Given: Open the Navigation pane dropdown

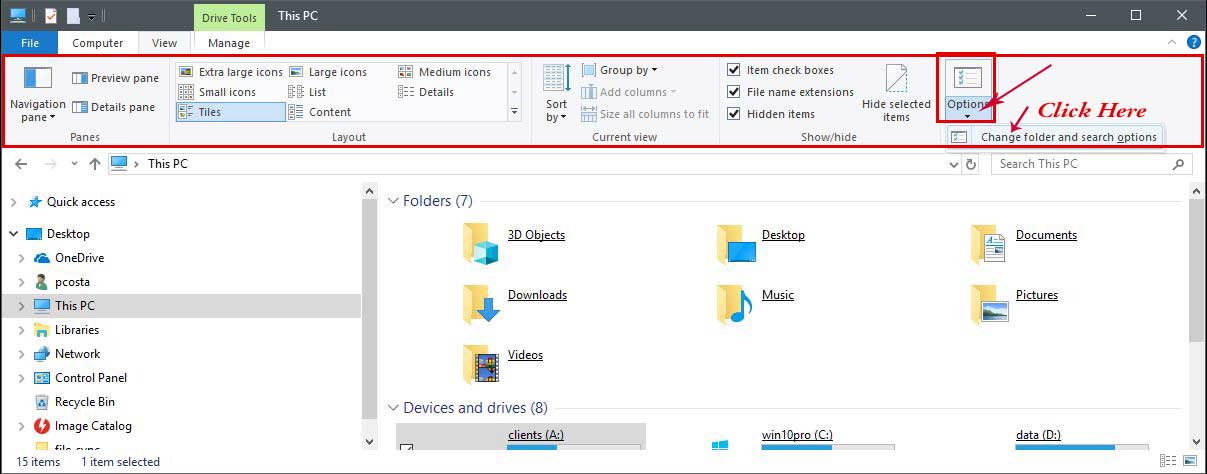Looking at the screenshot, I should coord(37,94).
